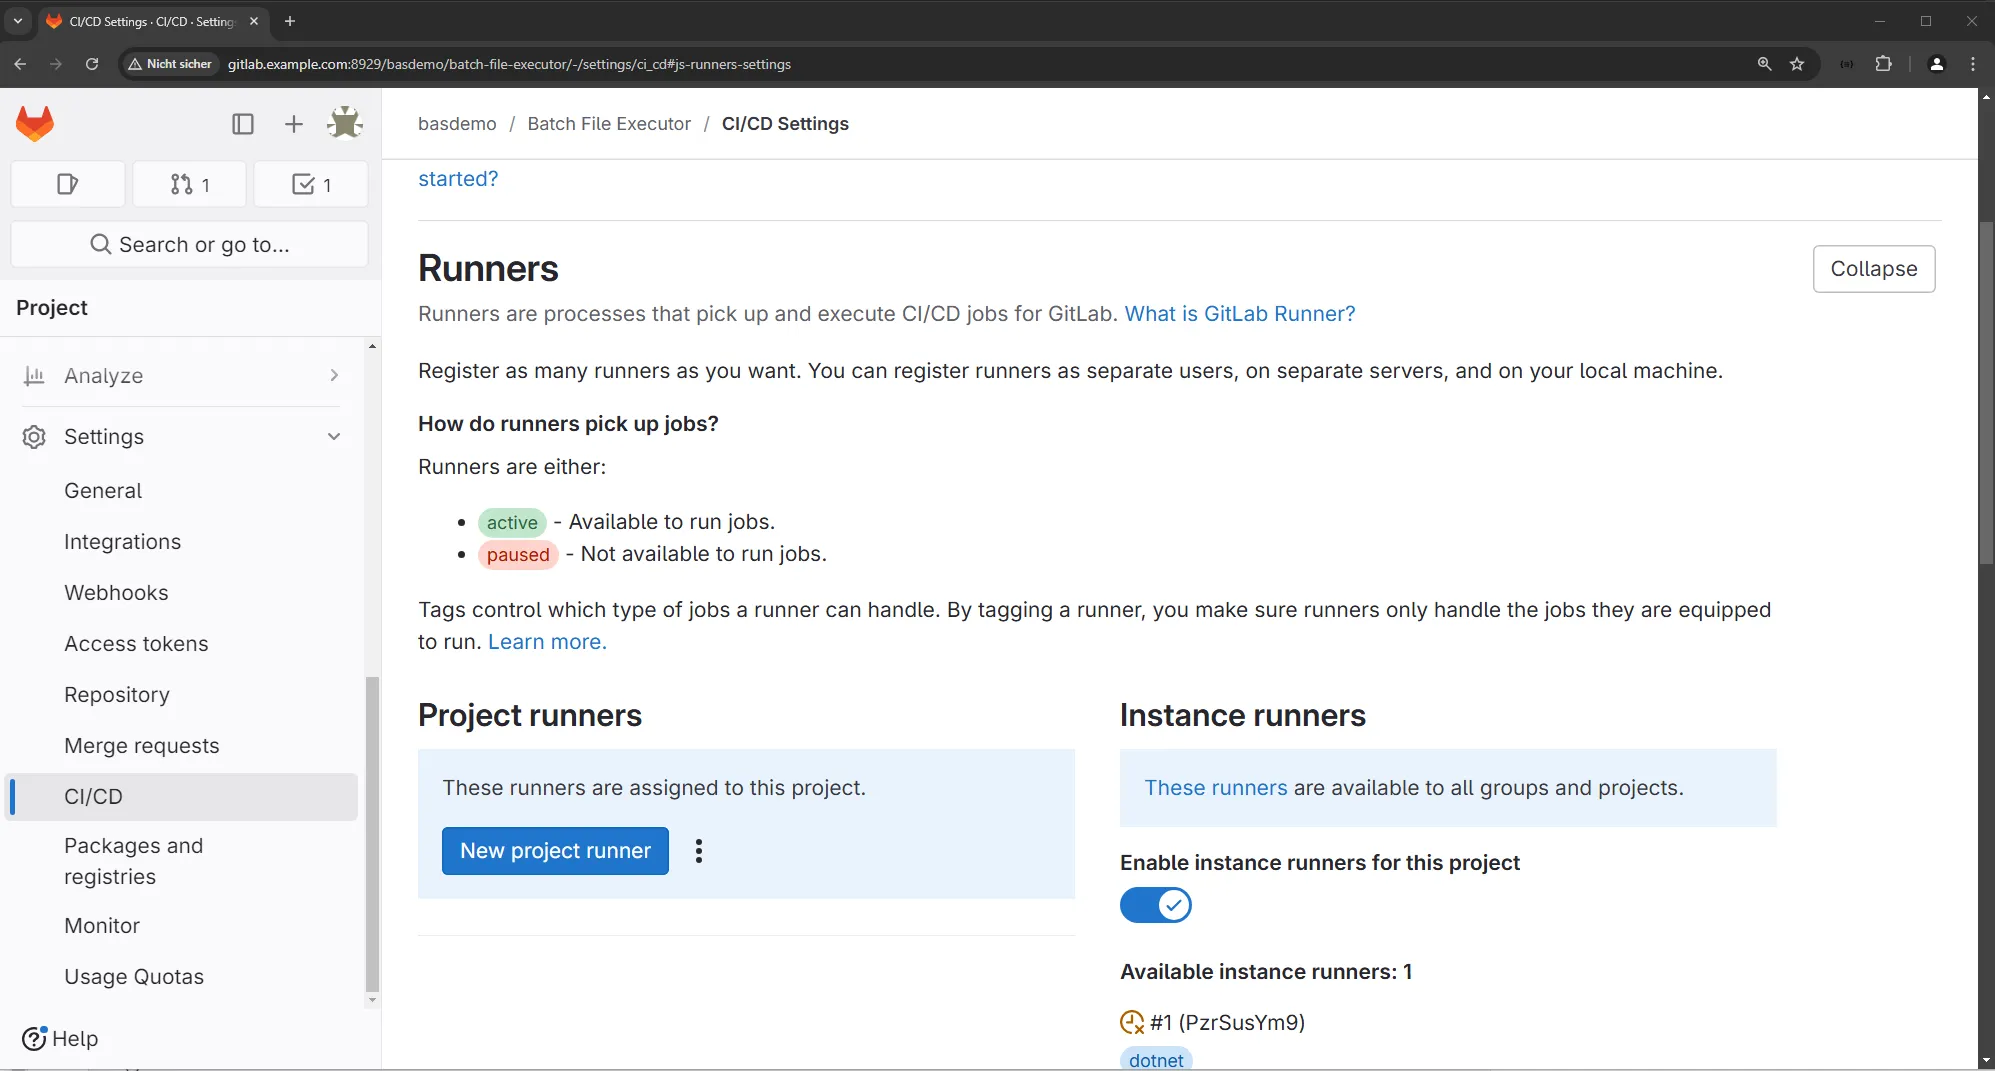
Task: Open Packages and registries settings
Action: 133,861
